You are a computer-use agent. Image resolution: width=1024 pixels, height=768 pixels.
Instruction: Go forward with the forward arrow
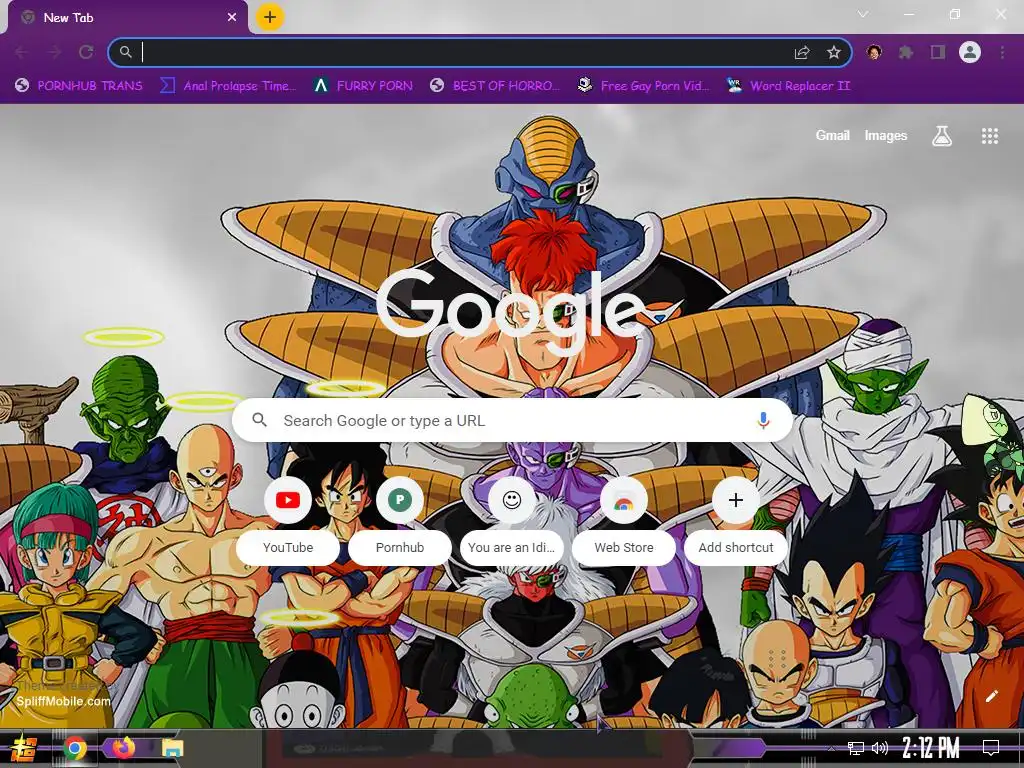pos(54,52)
